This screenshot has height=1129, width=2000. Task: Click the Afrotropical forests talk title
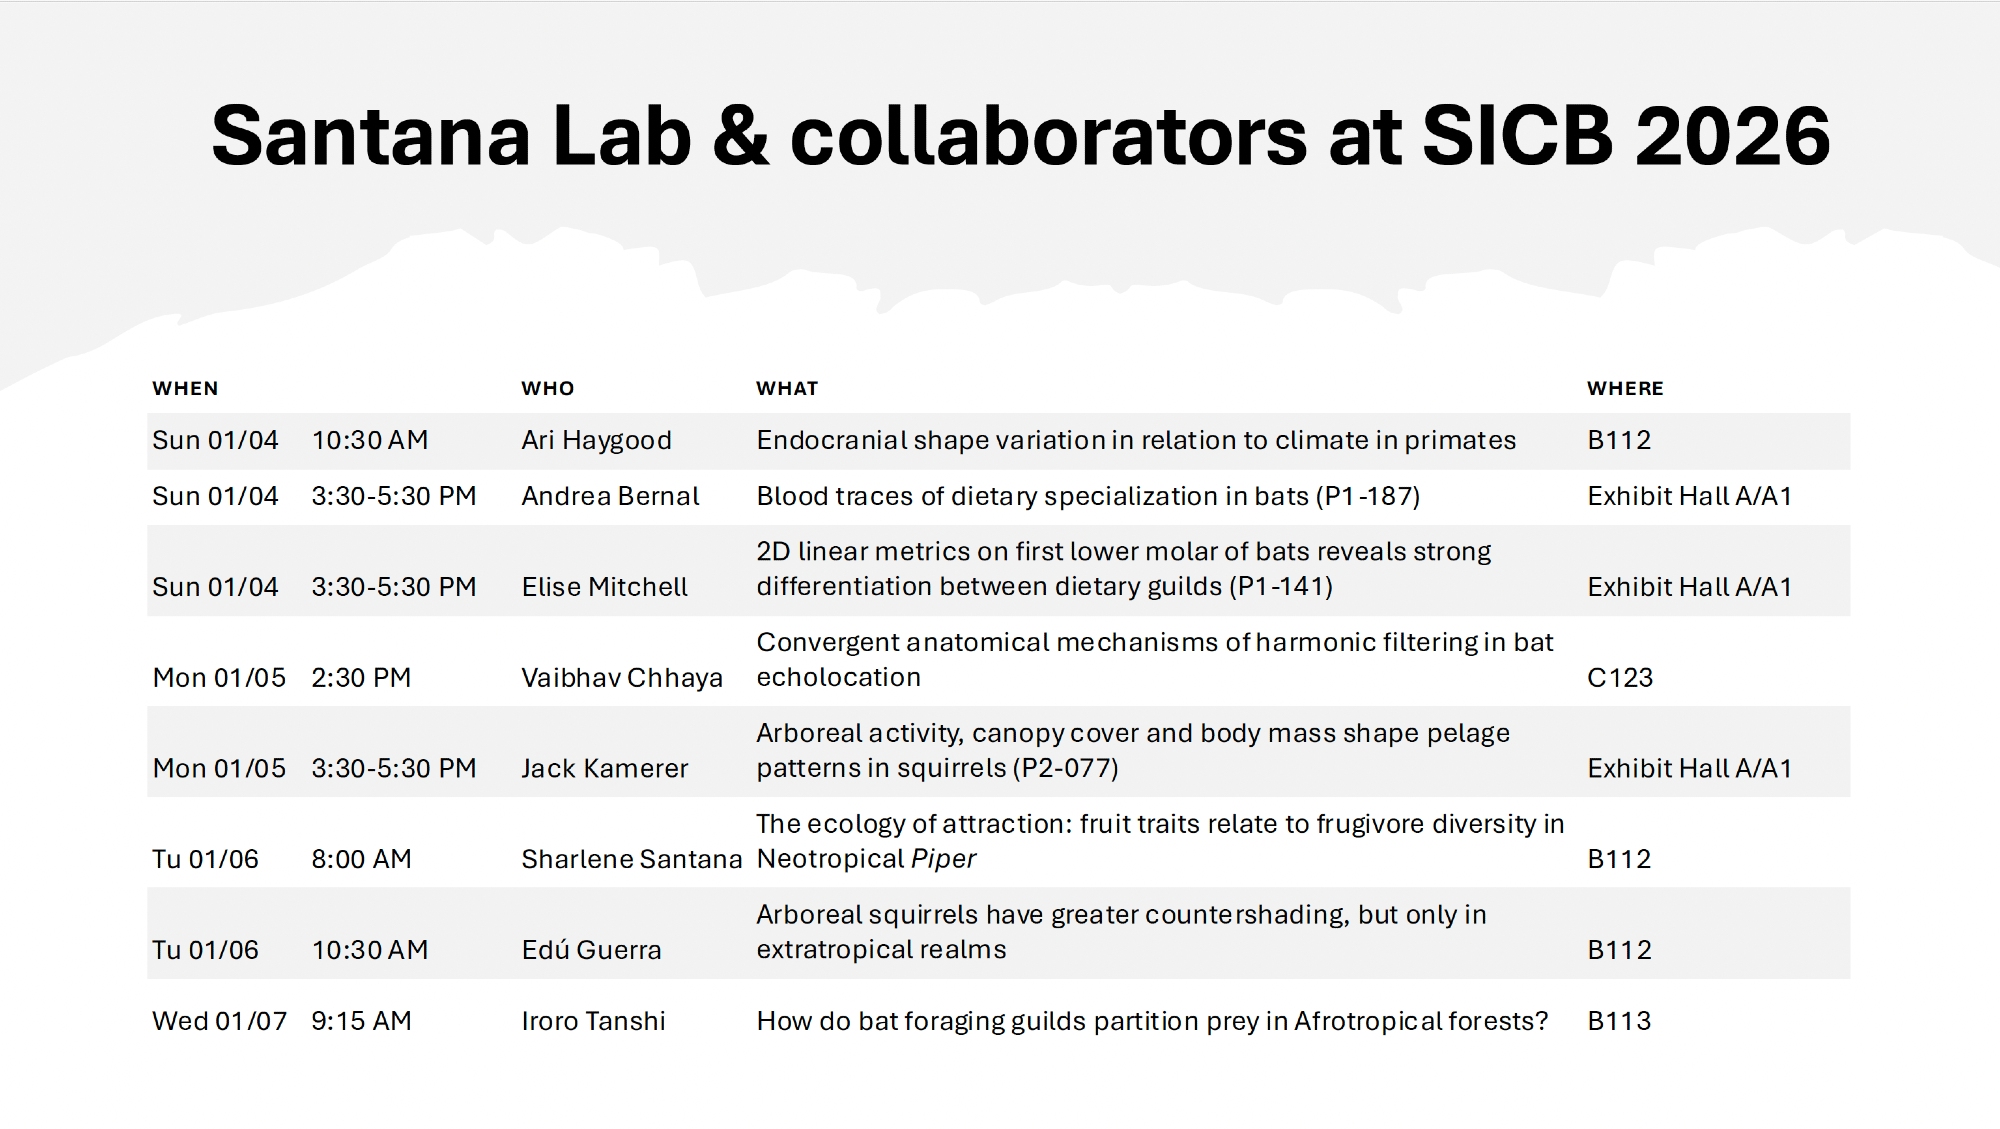coord(1152,1021)
